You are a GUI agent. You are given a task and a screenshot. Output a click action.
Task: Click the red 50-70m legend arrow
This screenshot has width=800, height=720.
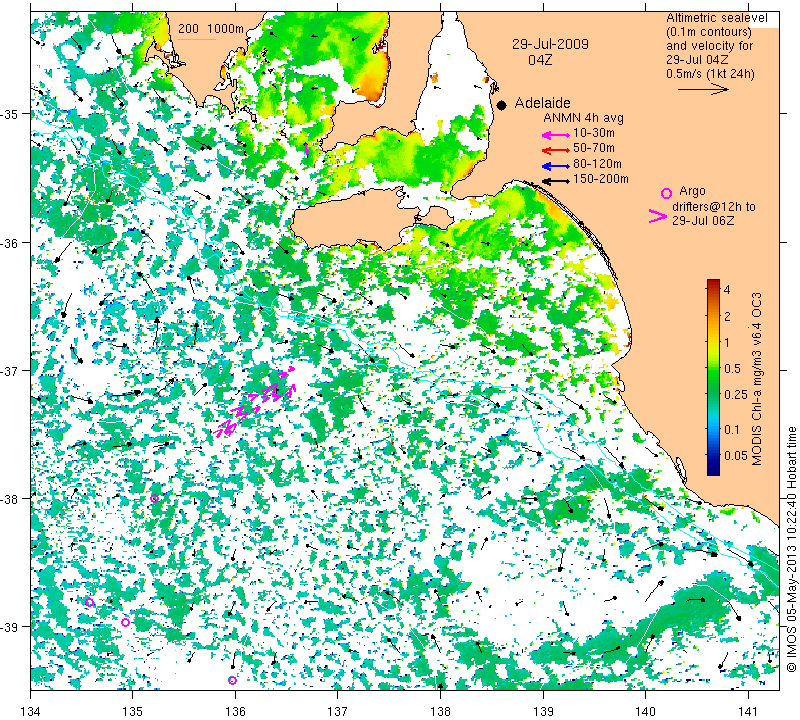click(556, 150)
